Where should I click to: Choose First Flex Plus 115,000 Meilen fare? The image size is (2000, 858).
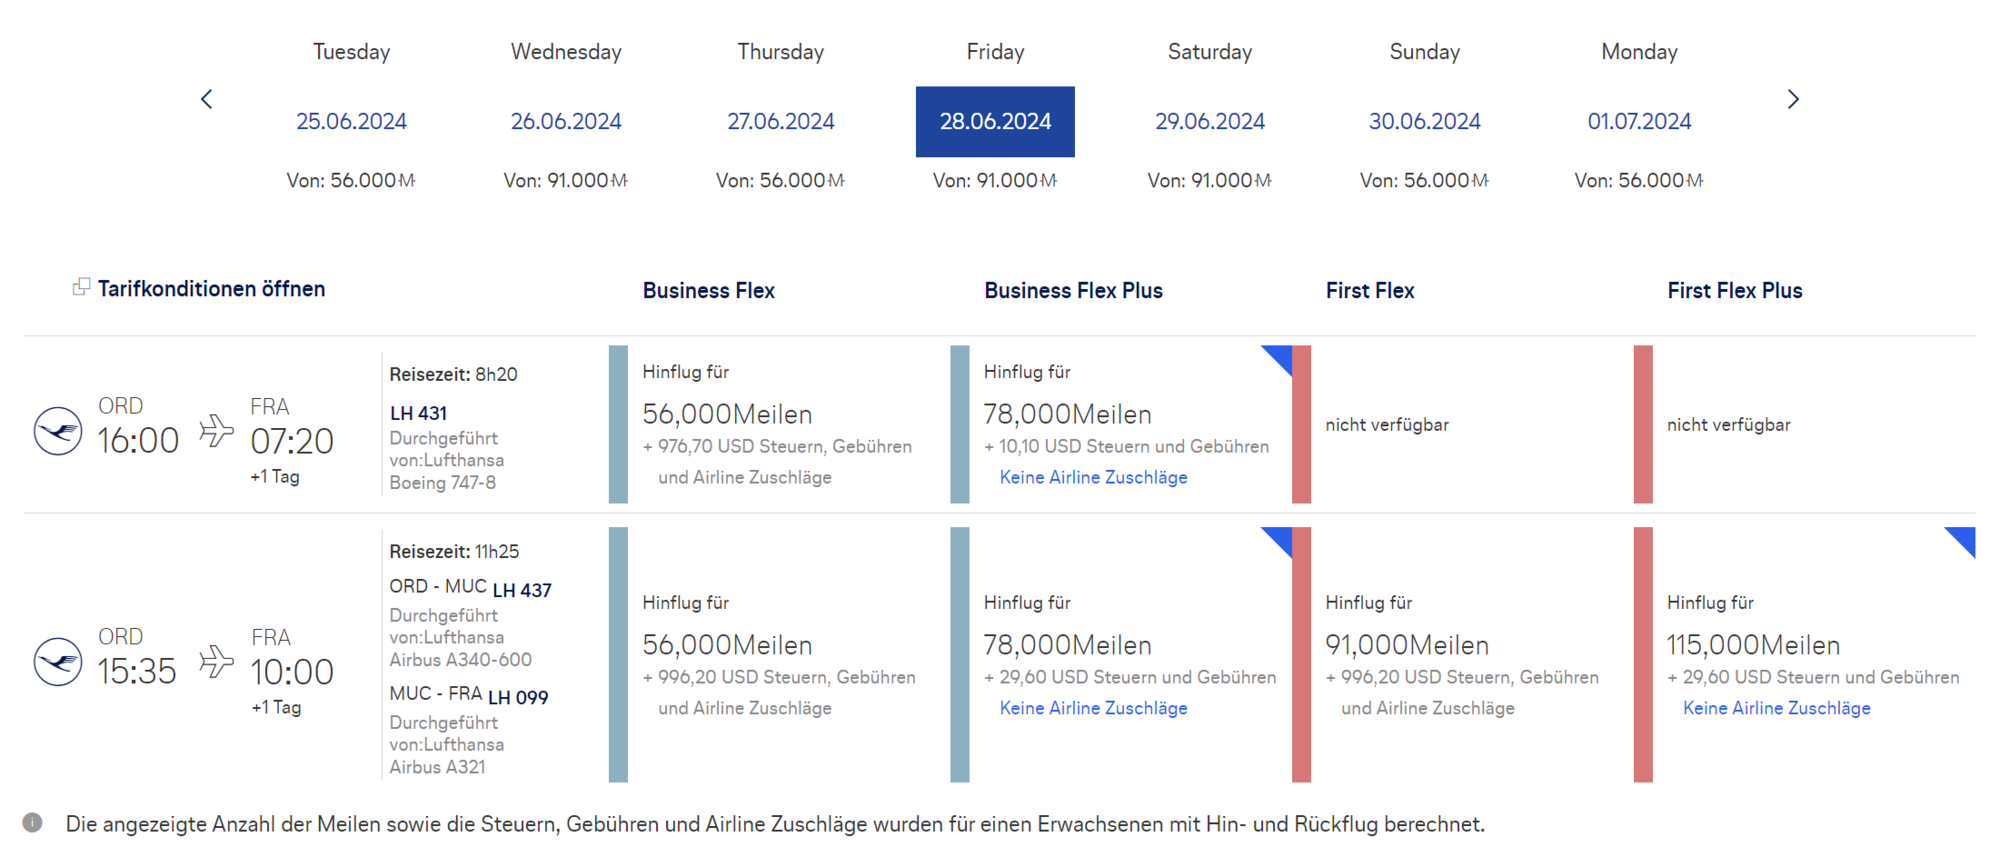coord(1752,646)
